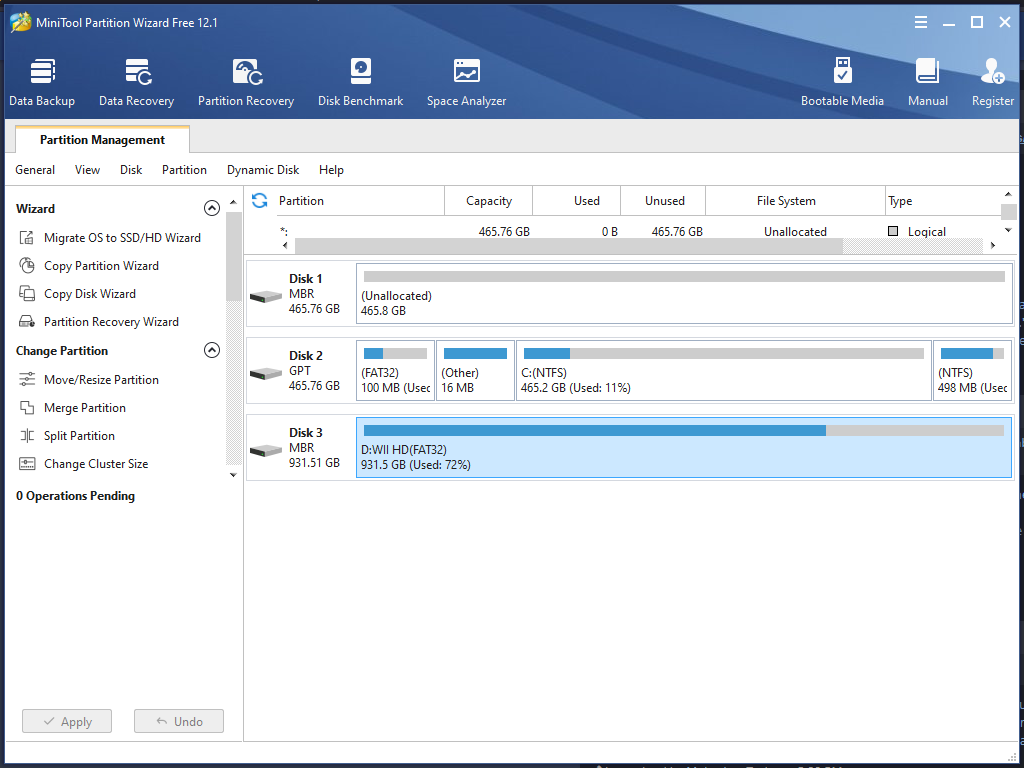Open the General menu
This screenshot has width=1024, height=768.
pyautogui.click(x=35, y=170)
